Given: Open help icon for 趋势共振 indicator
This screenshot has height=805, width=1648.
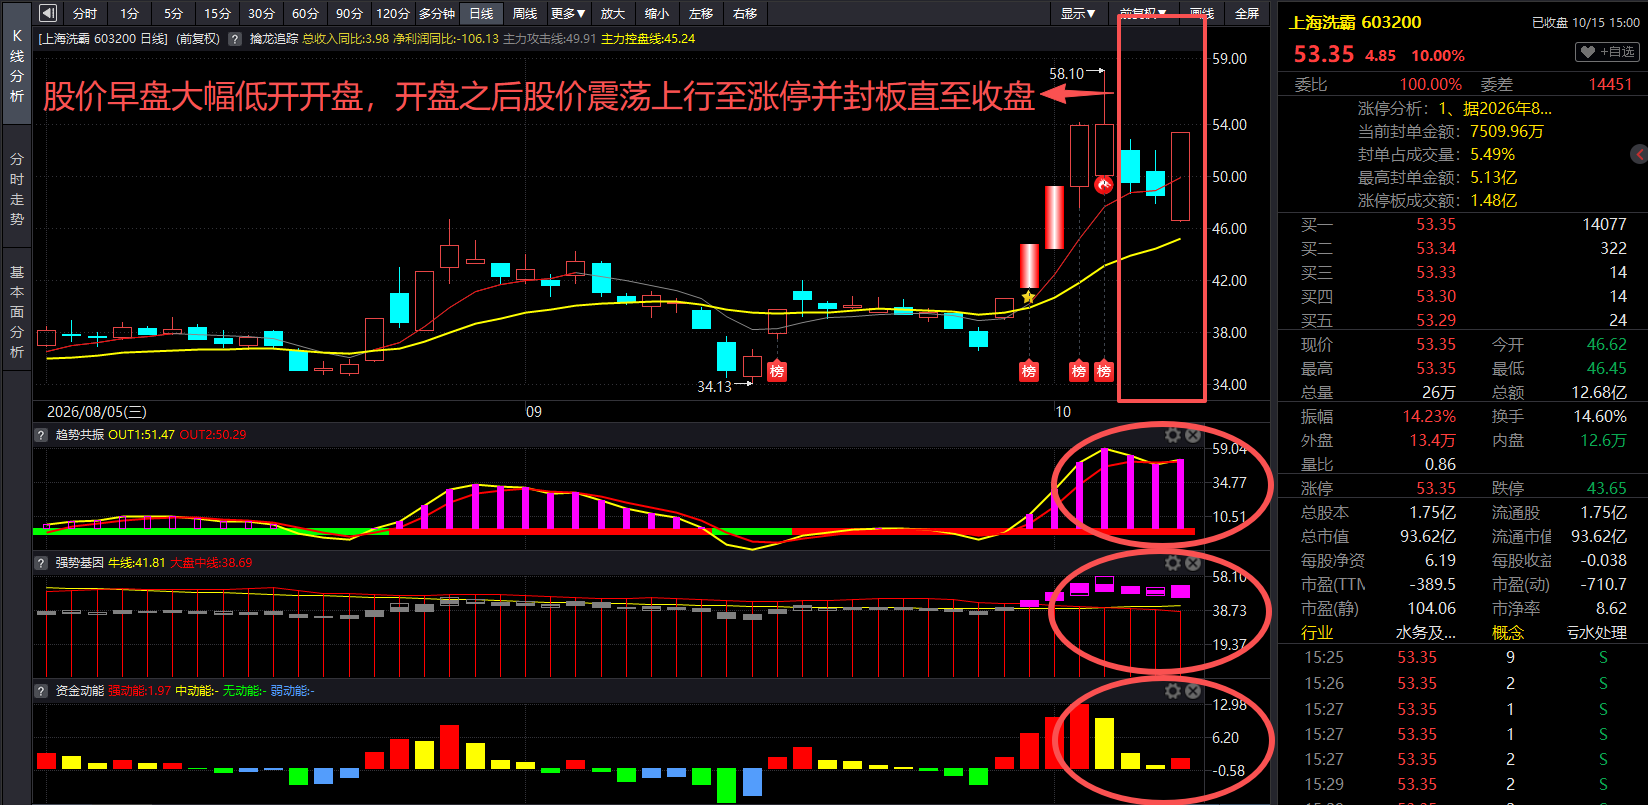Looking at the screenshot, I should pos(41,435).
